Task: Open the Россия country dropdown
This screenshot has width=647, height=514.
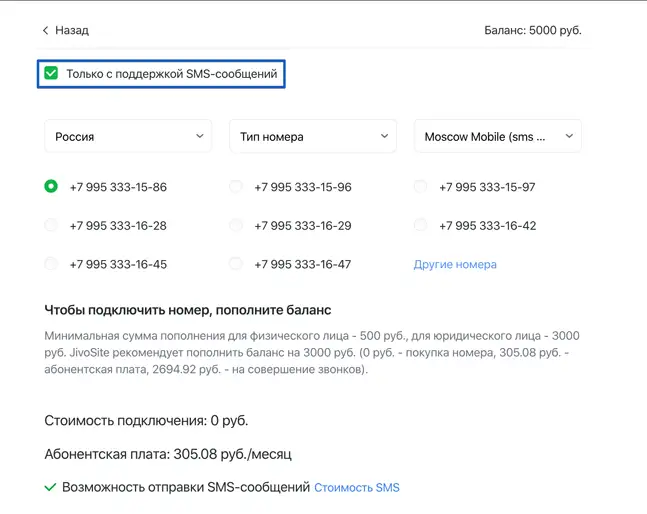Action: (128, 136)
